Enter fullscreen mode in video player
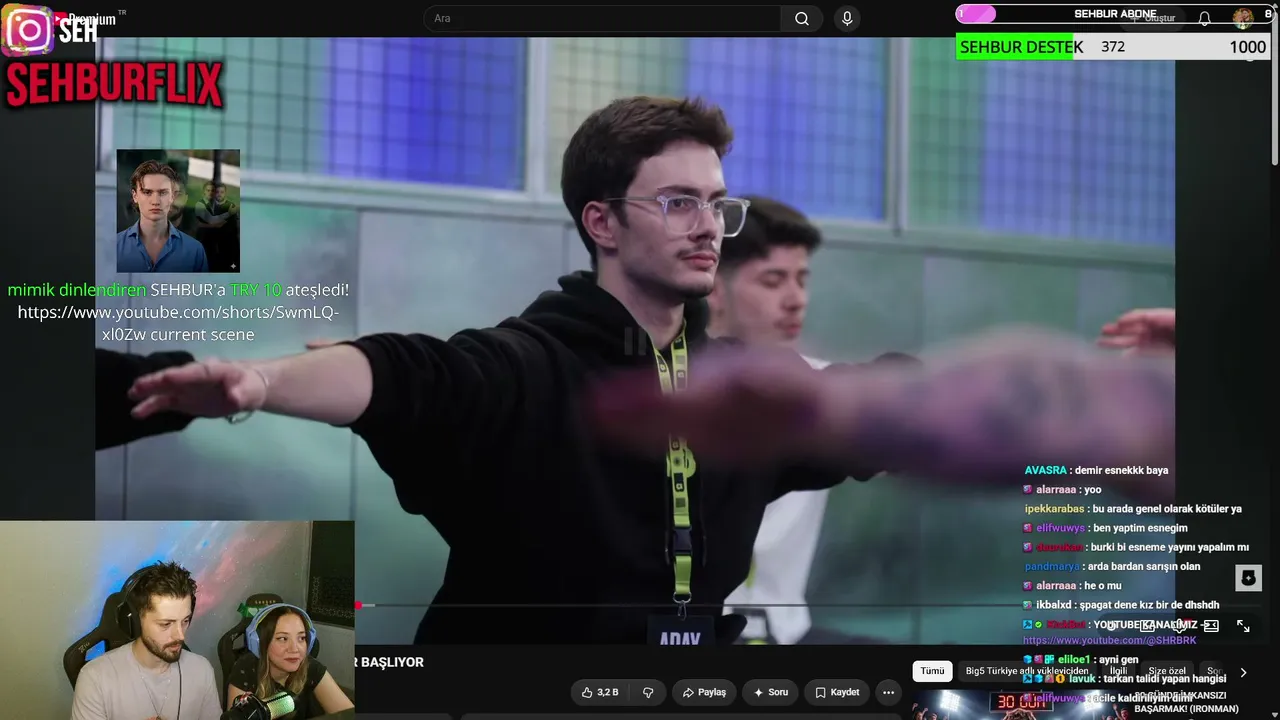The height and width of the screenshot is (720, 1280). tap(1243, 626)
